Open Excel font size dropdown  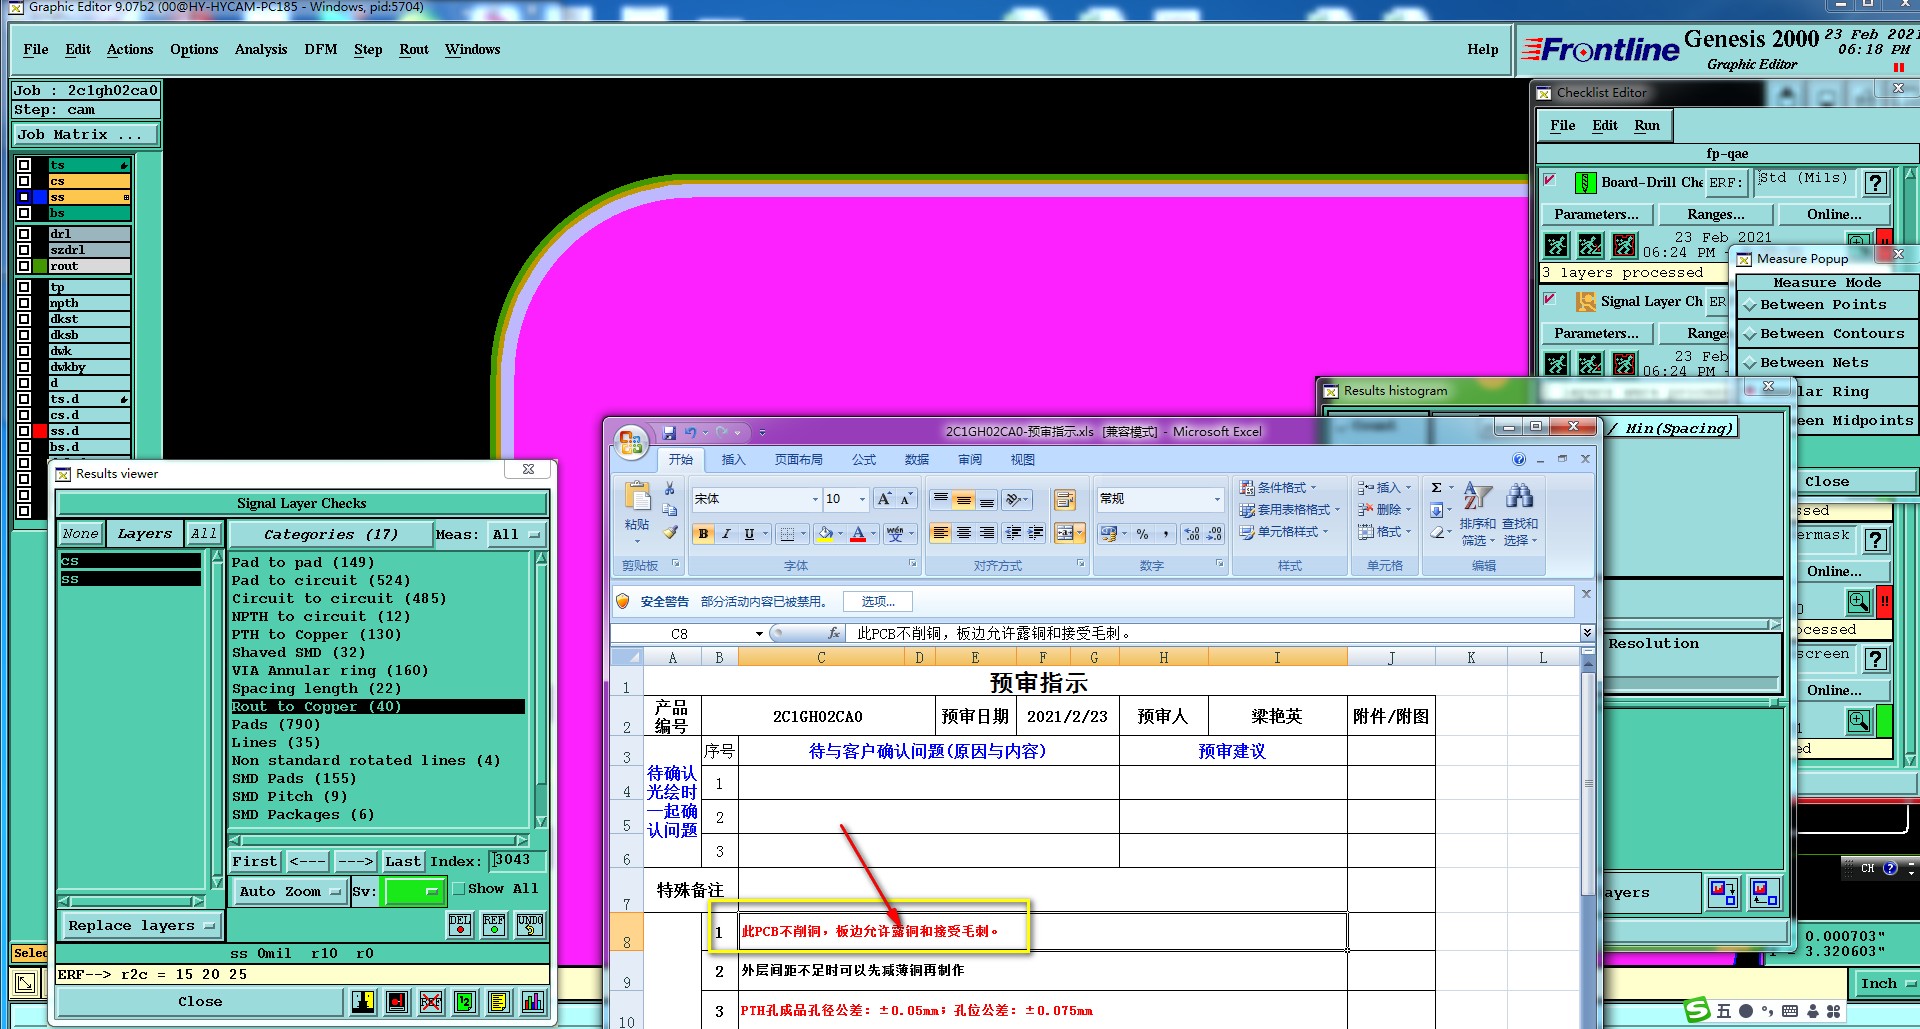click(x=862, y=499)
